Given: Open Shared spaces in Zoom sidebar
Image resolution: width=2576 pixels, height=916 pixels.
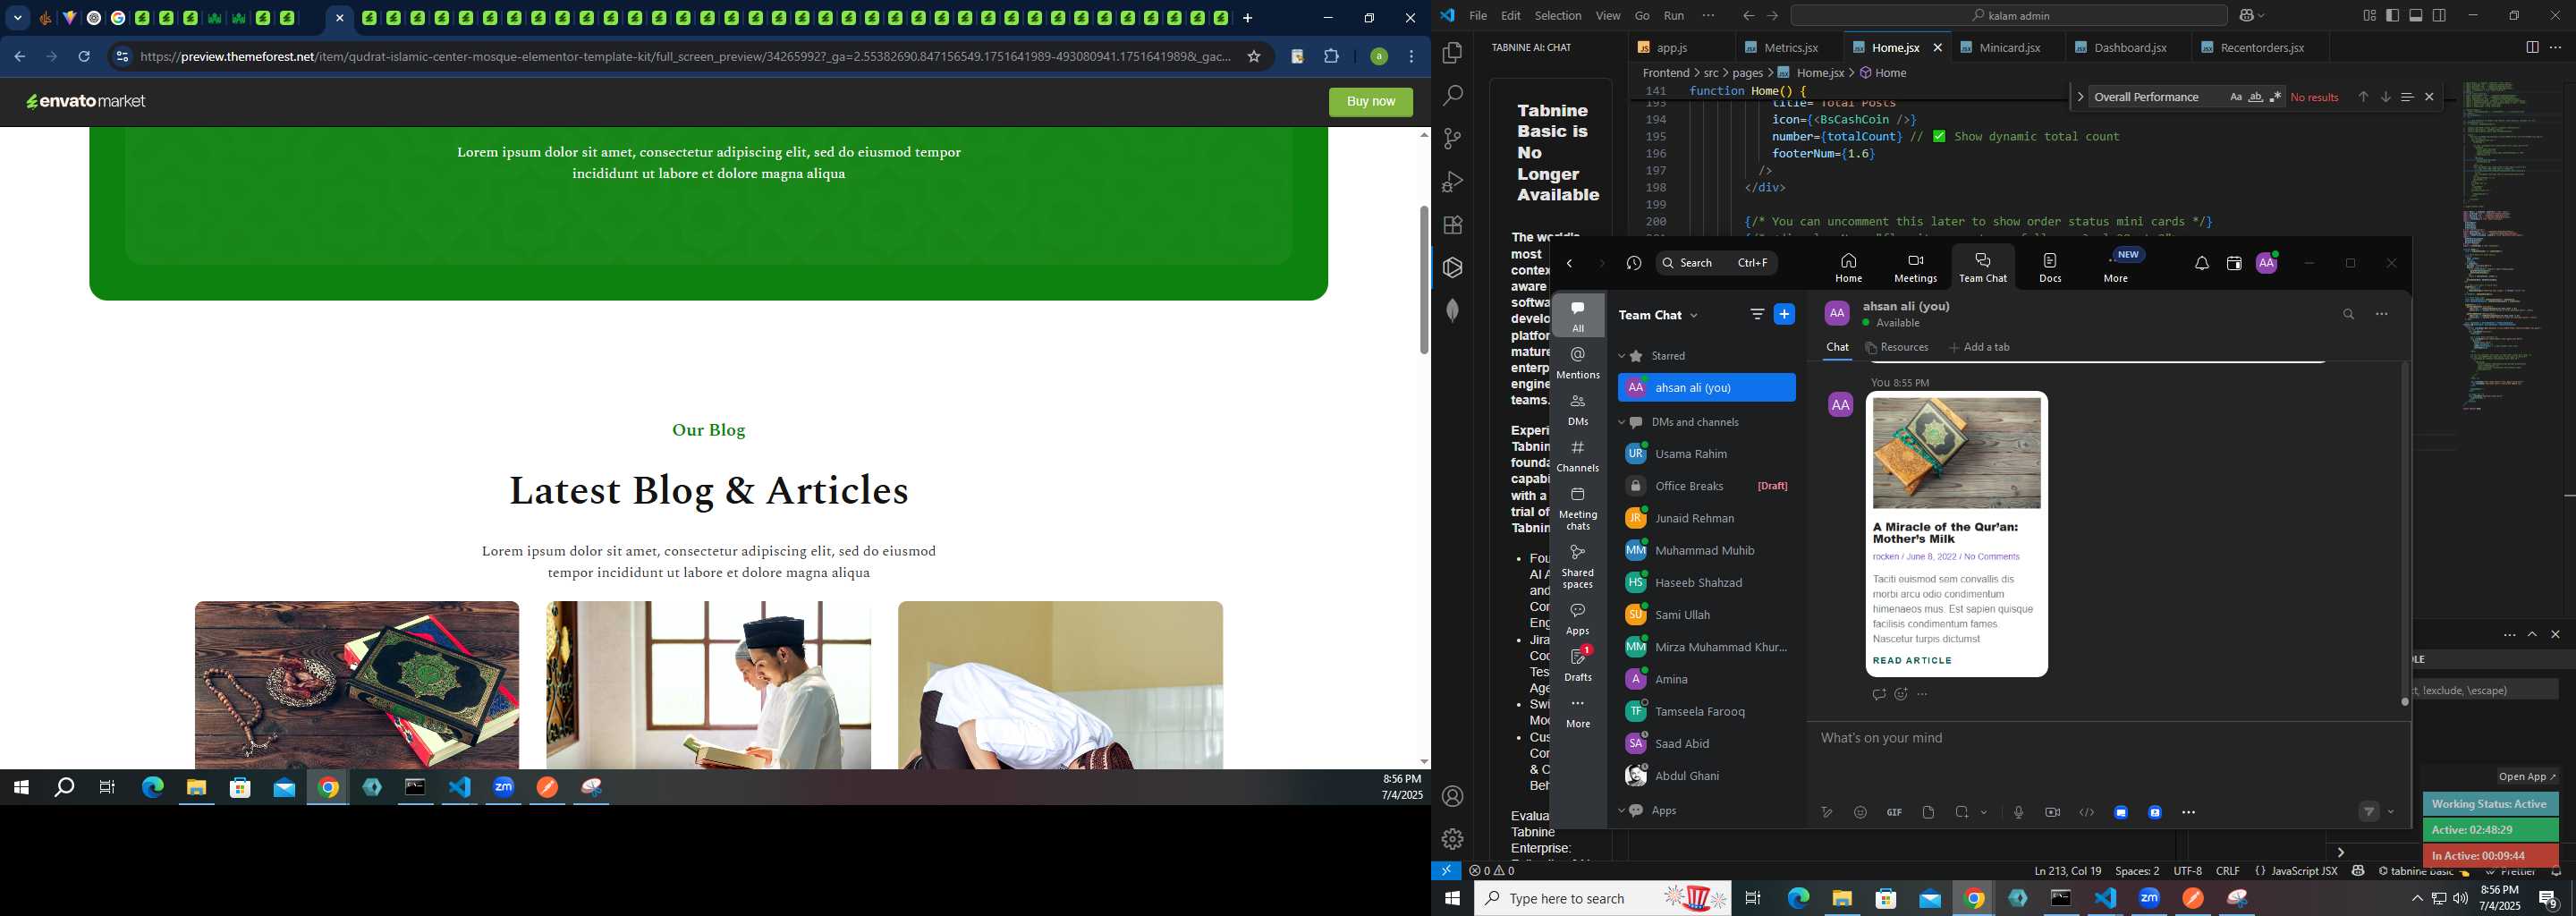Looking at the screenshot, I should [1578, 567].
